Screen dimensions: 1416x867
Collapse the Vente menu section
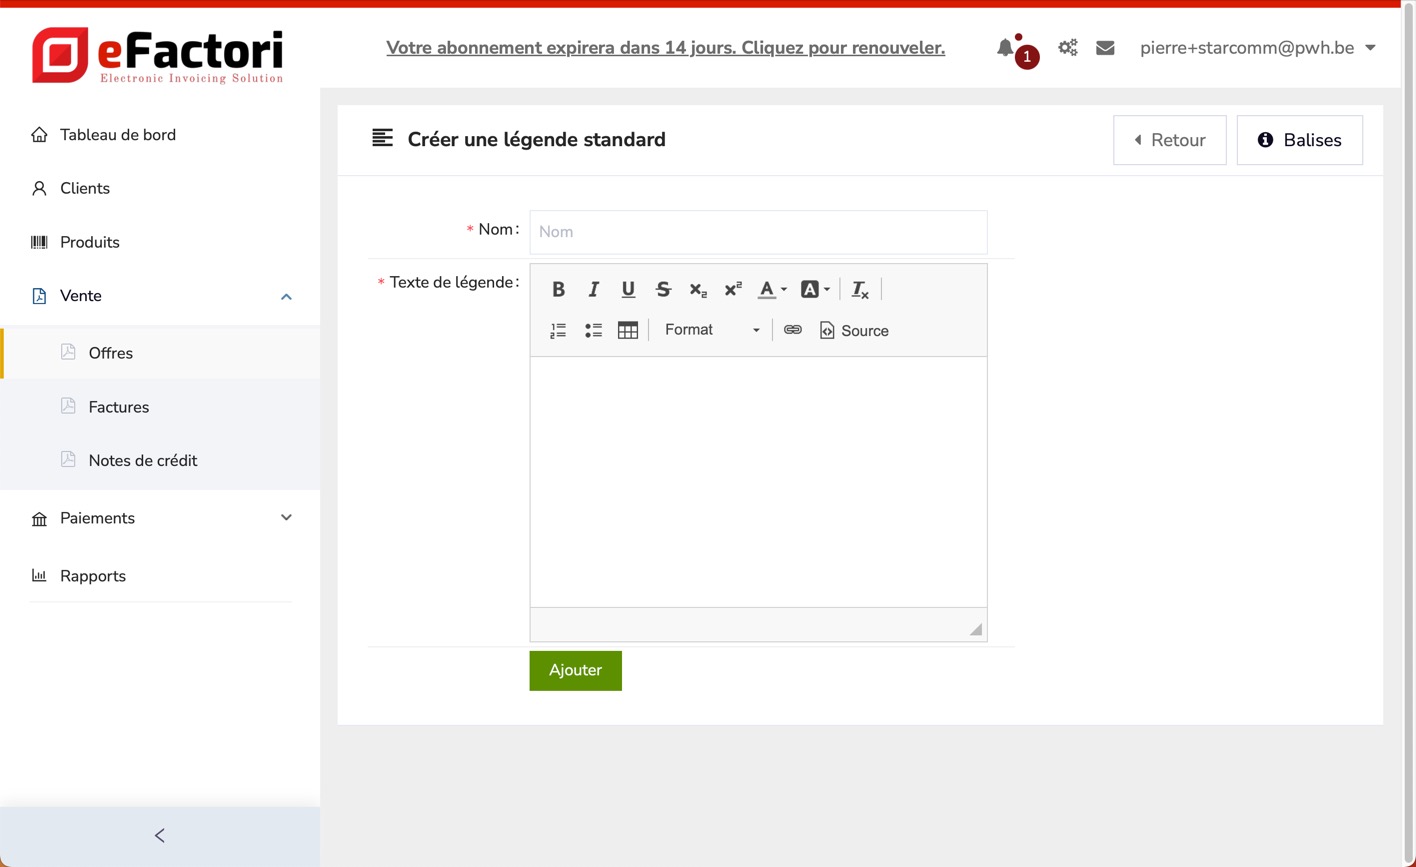286,297
